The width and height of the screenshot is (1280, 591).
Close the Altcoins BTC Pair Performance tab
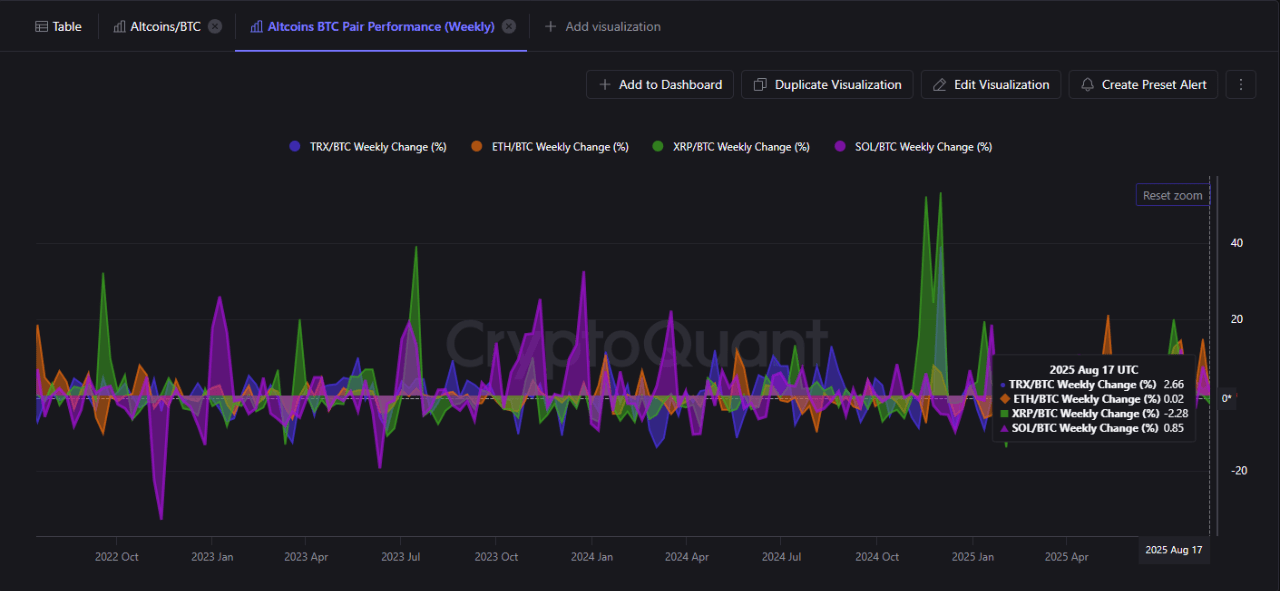[509, 27]
